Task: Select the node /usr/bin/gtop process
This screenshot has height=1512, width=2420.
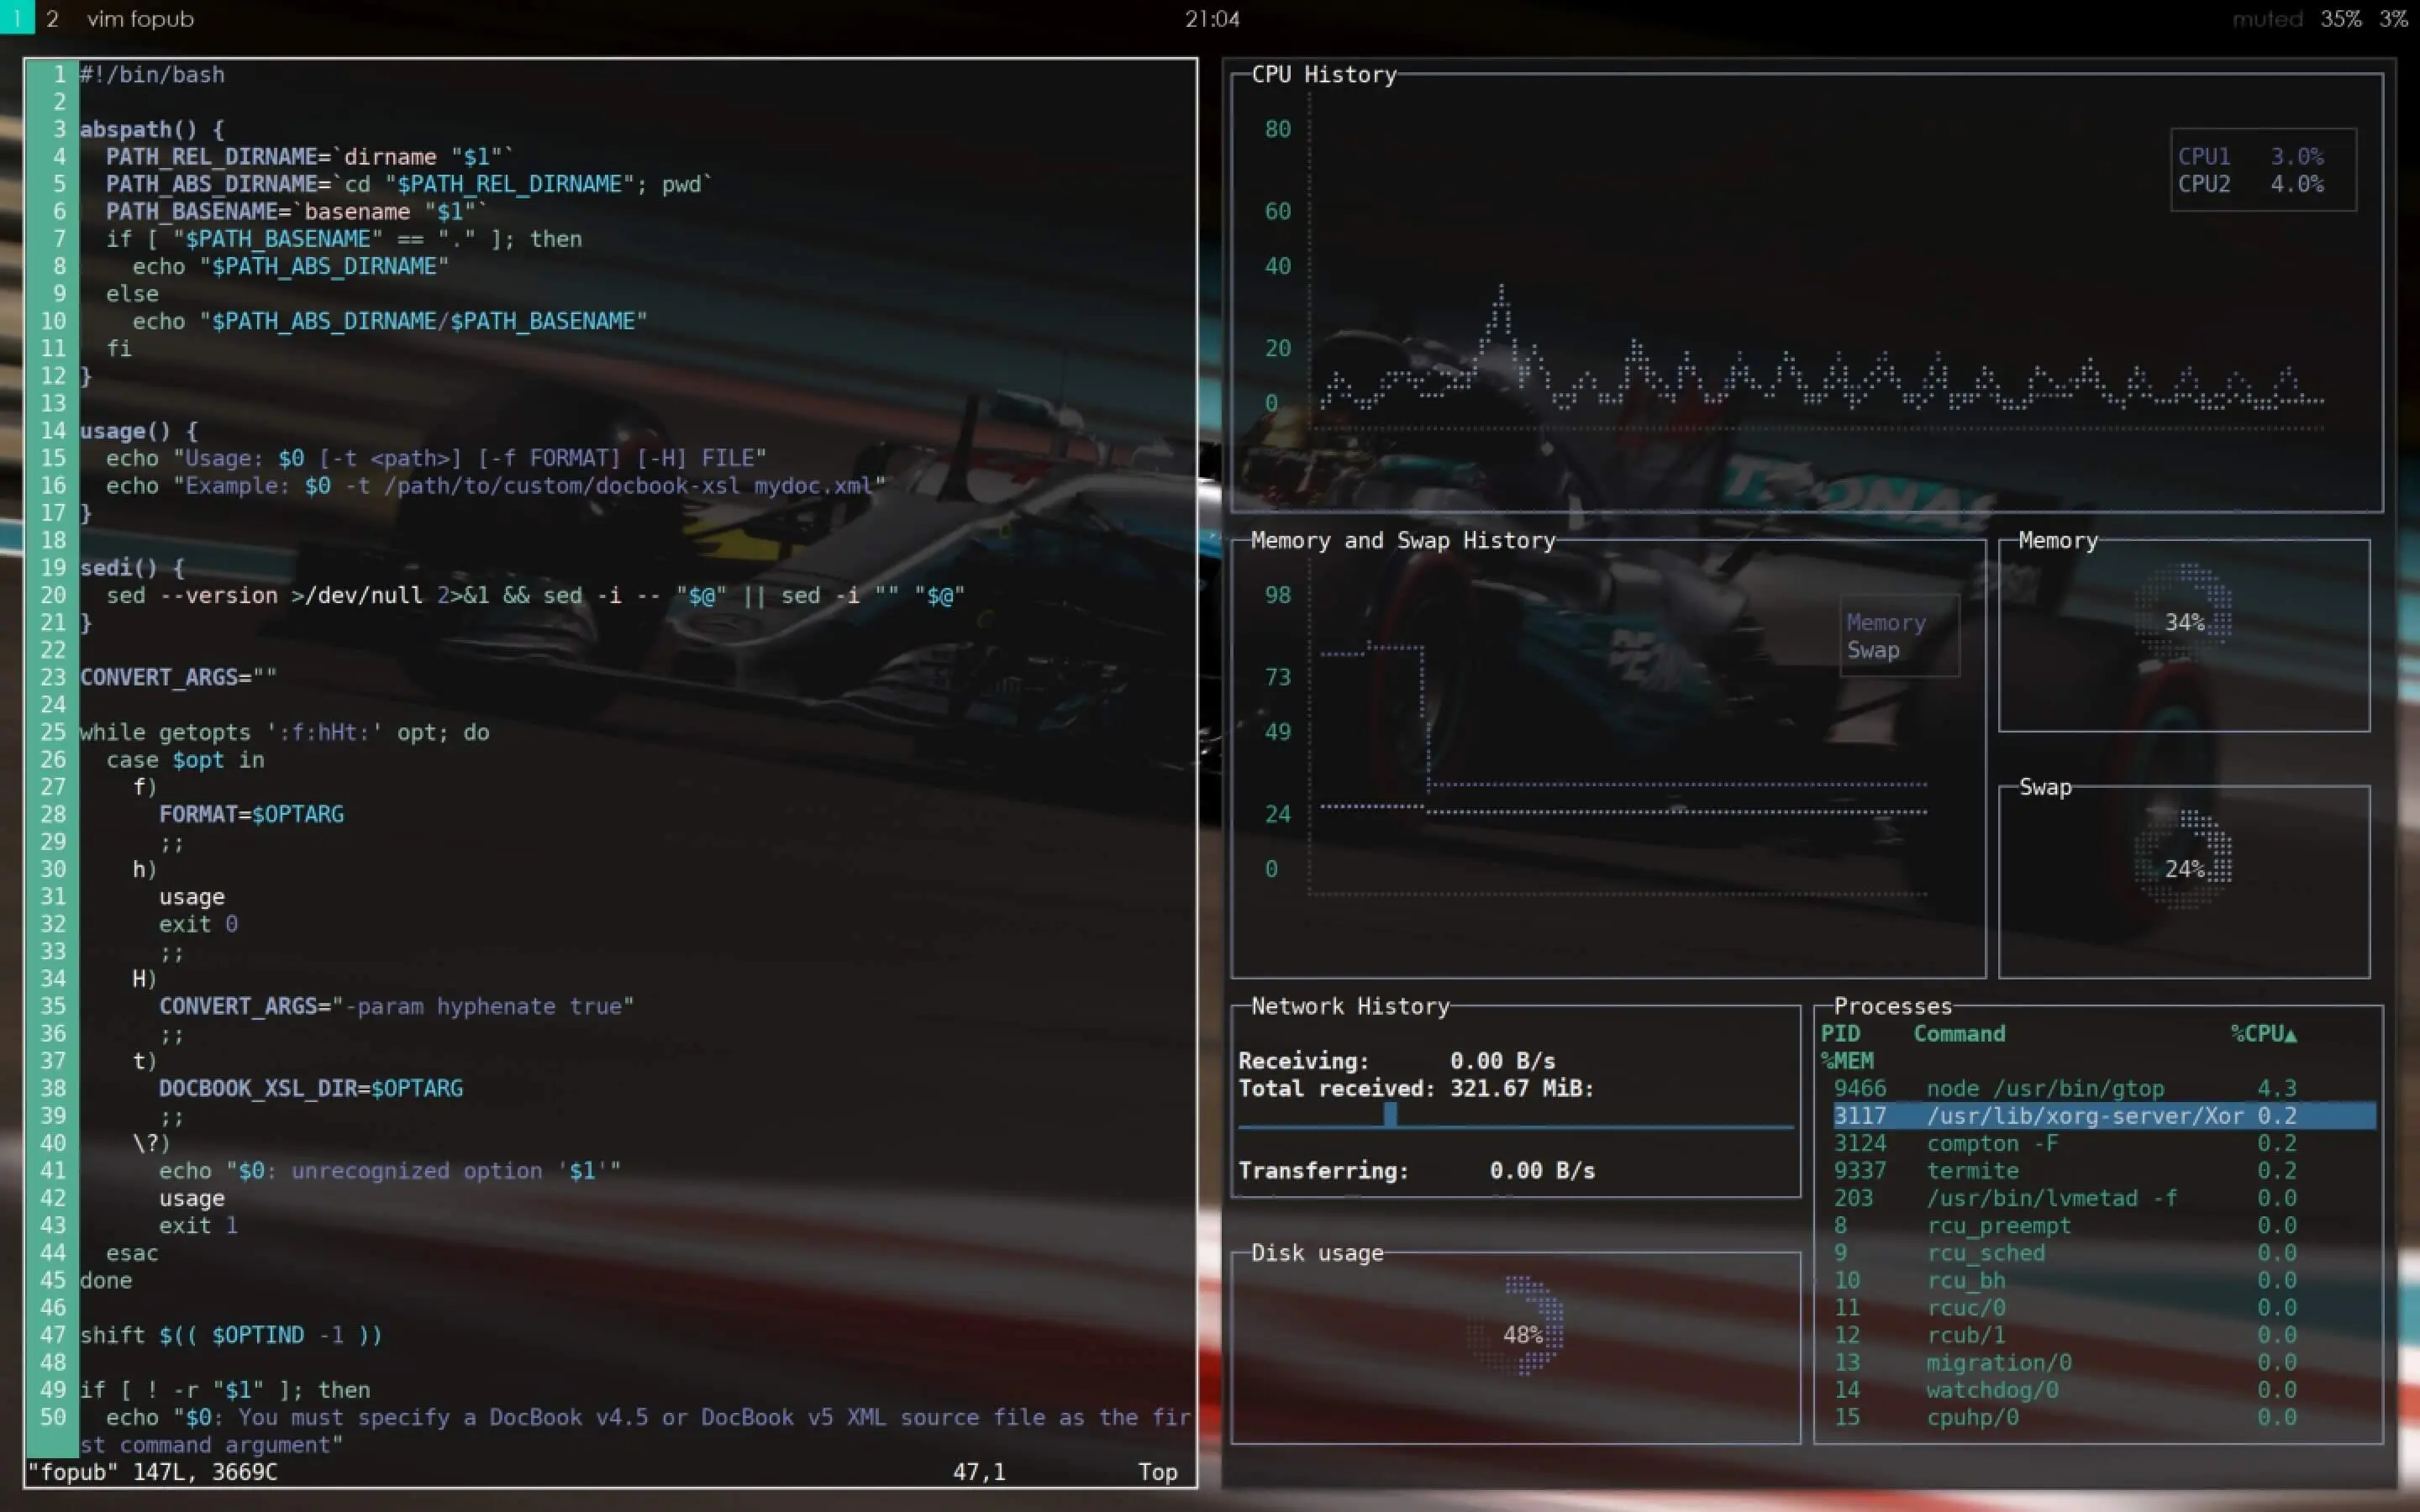Action: [x=2044, y=1088]
